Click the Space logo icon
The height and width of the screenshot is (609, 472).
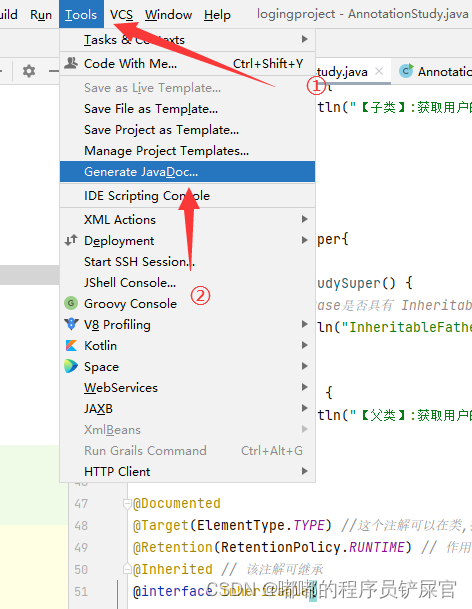(x=71, y=366)
